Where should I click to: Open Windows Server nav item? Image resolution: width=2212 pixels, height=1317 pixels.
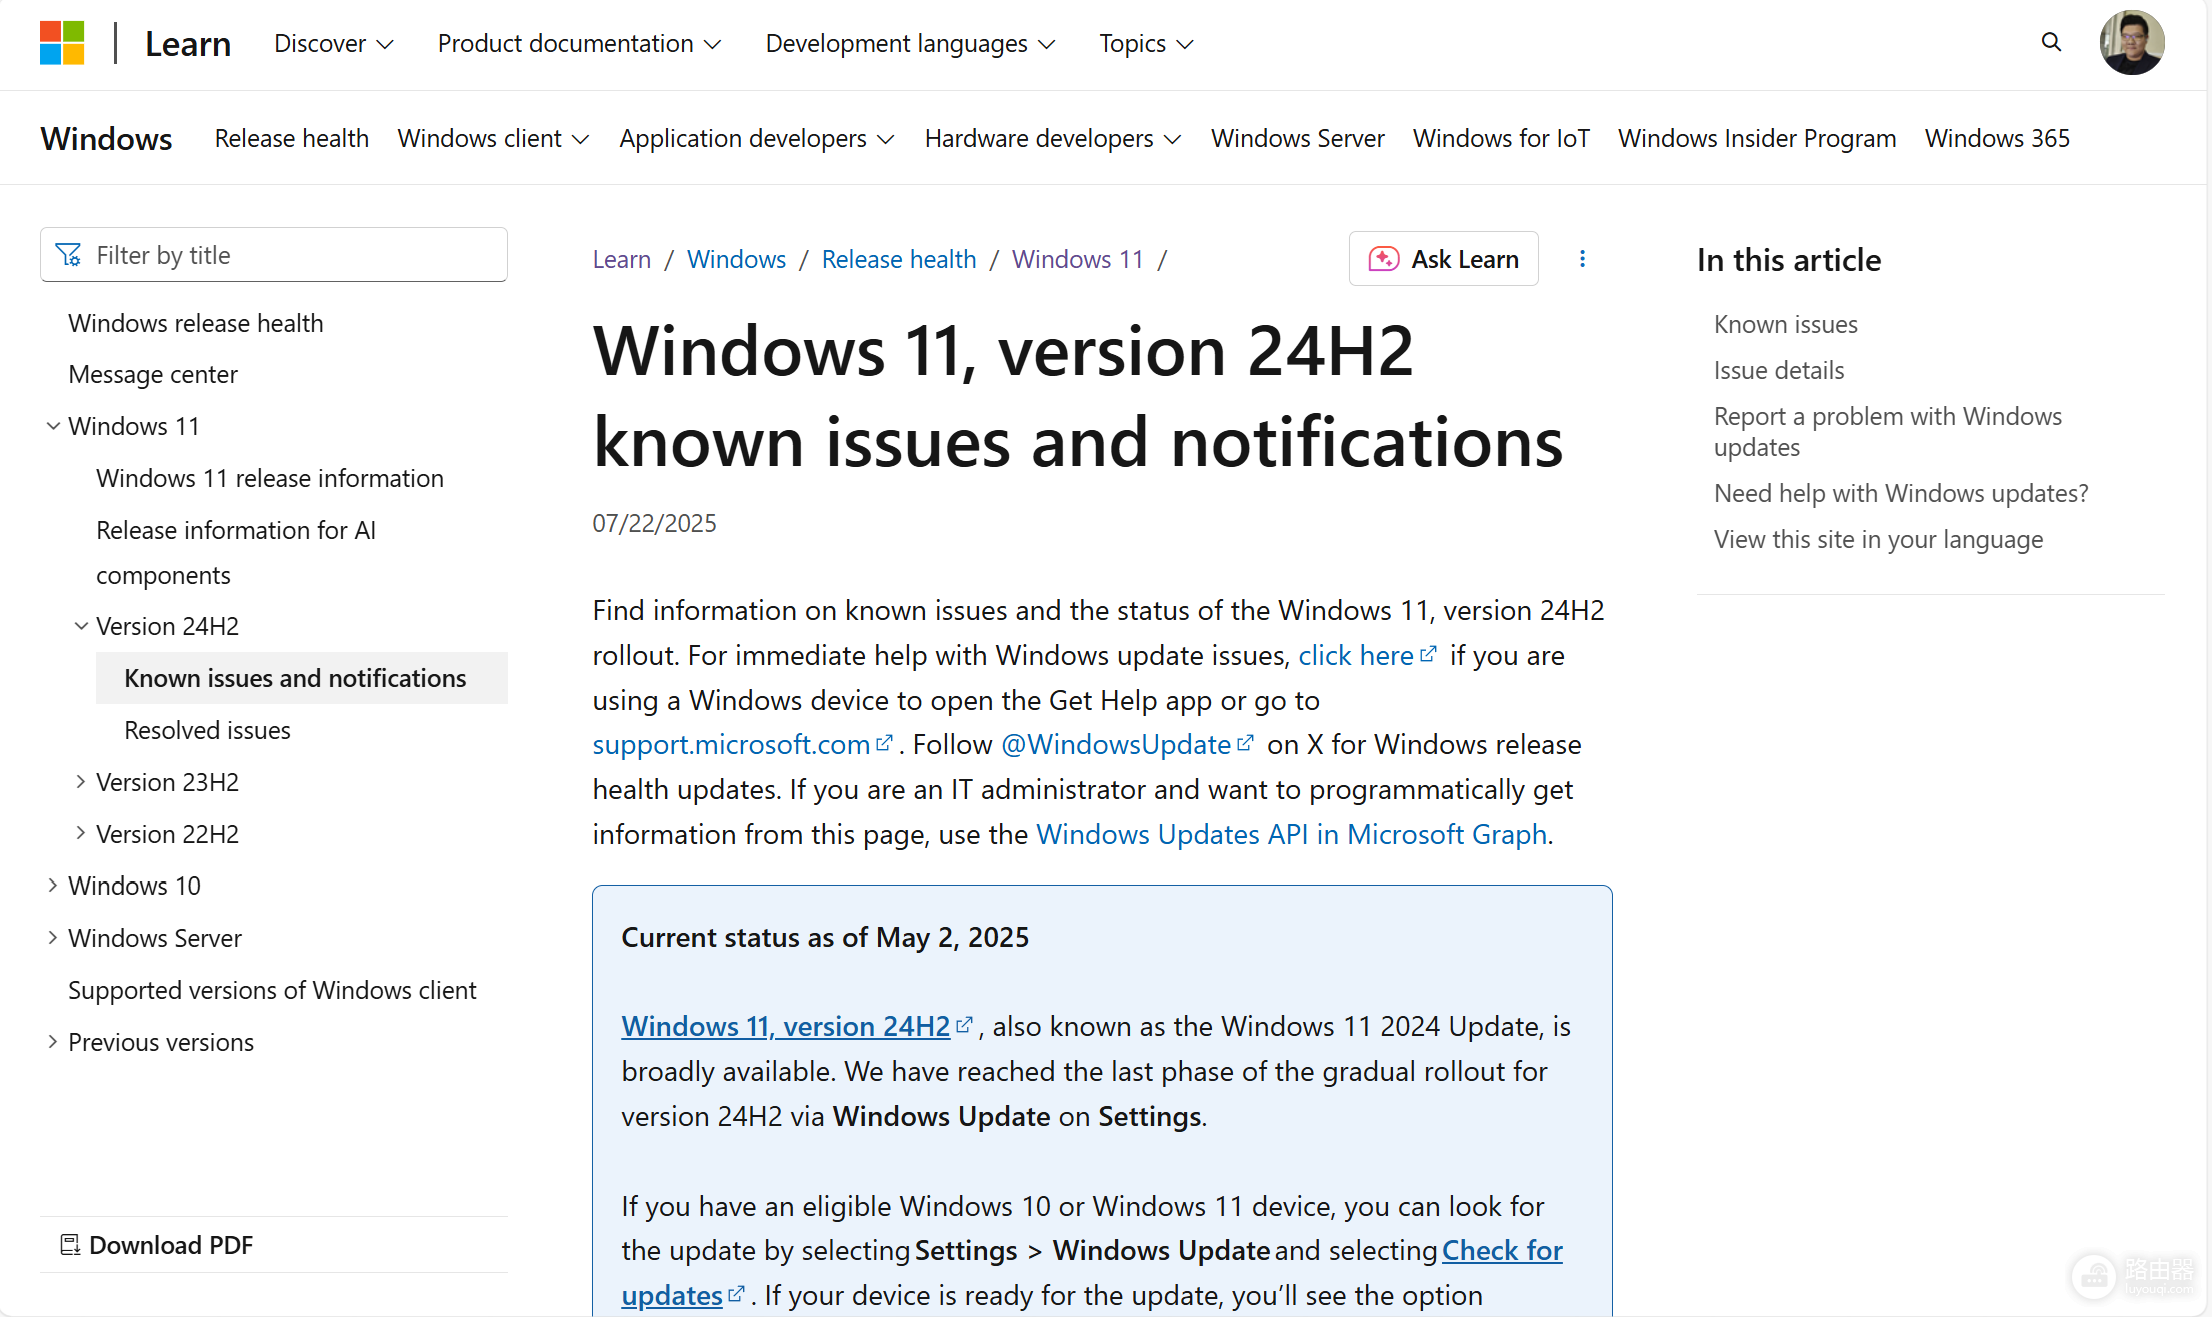click(1297, 138)
